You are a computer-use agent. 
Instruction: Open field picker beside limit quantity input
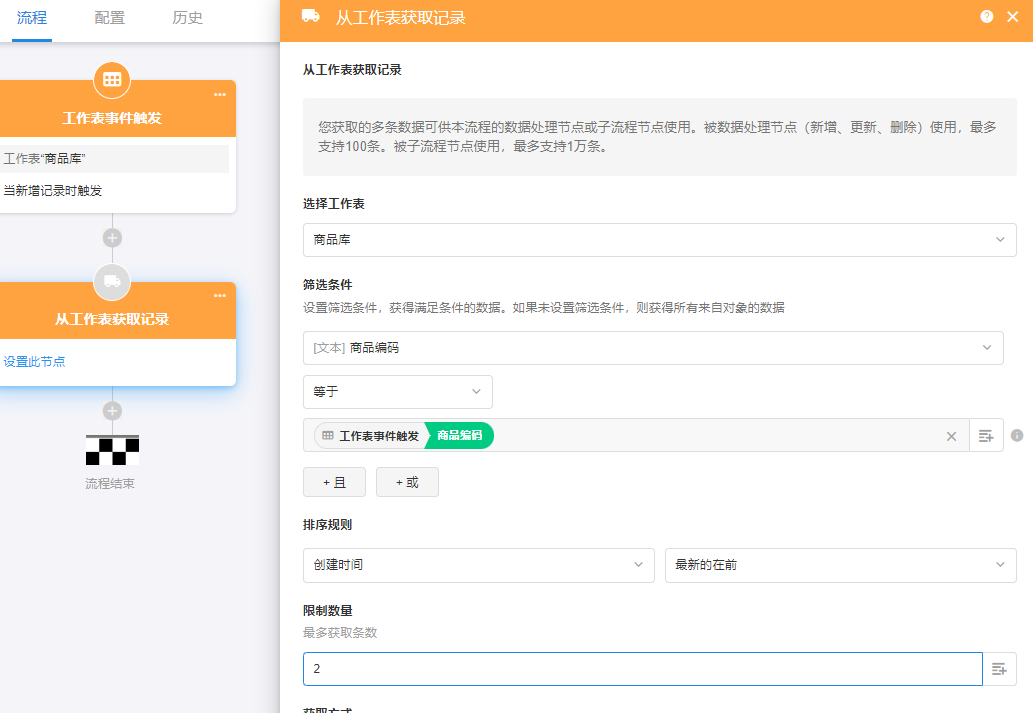(999, 669)
